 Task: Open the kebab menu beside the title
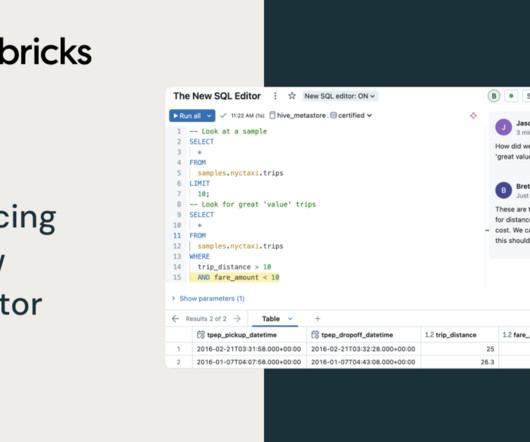[x=275, y=96]
